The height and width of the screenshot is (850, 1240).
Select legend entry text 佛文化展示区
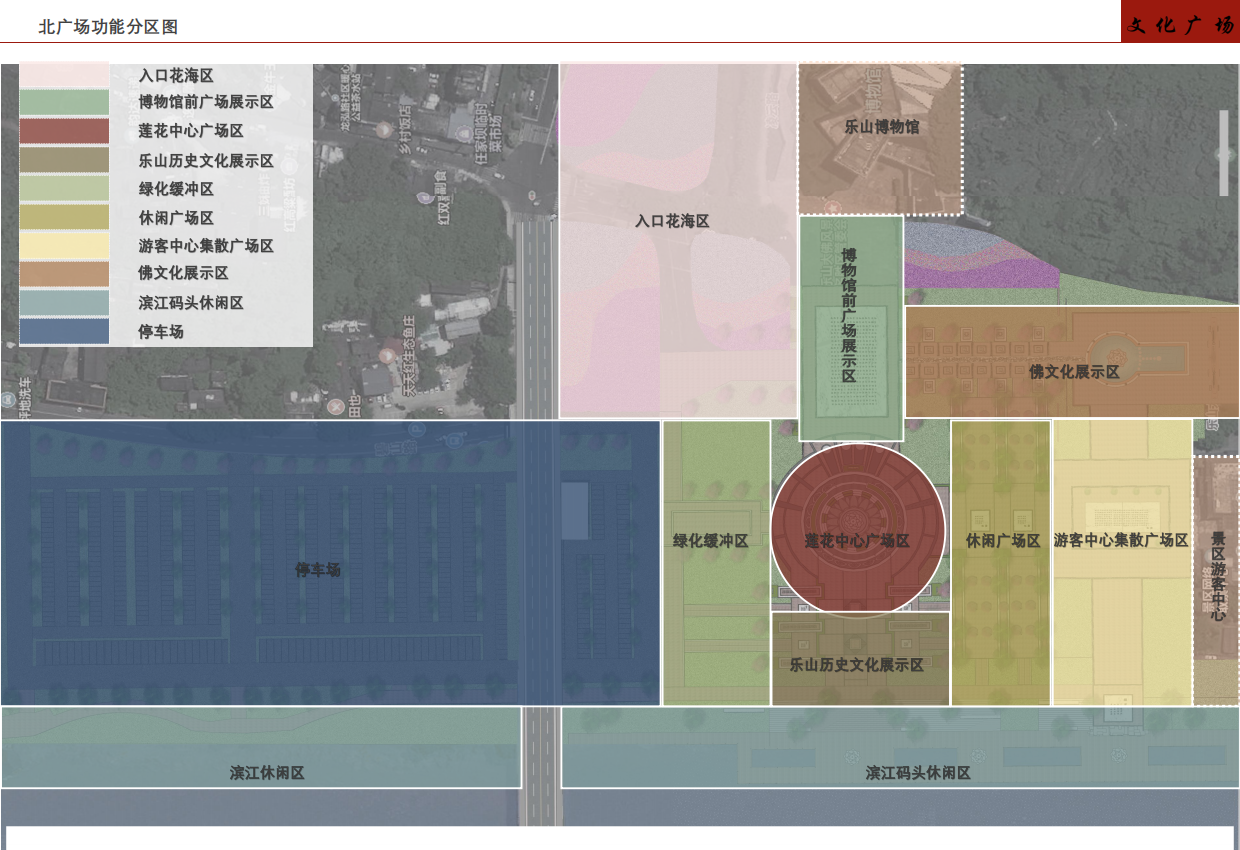(x=183, y=273)
